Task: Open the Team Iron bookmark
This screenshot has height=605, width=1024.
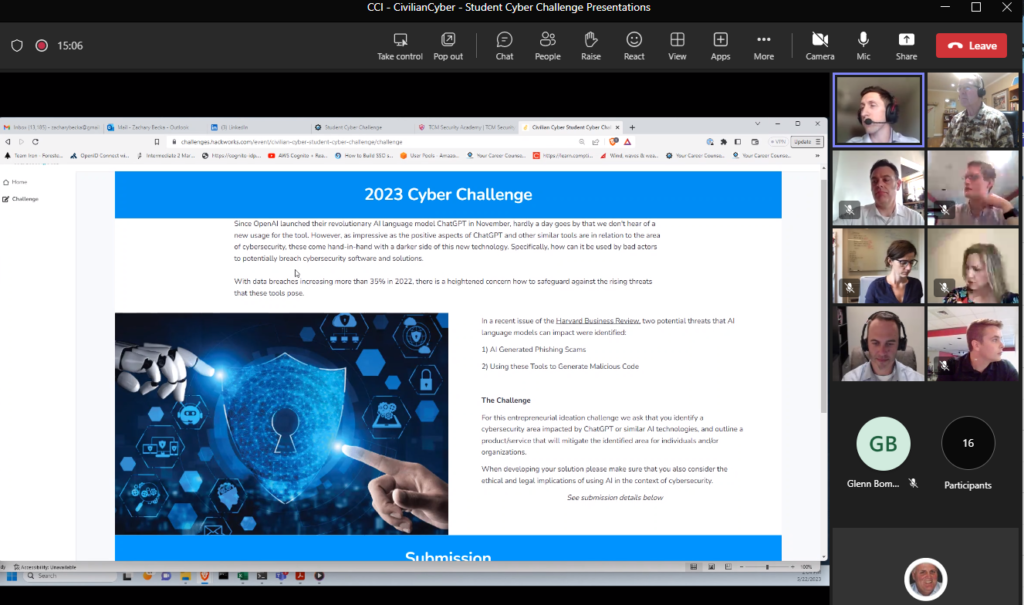Action: click(34, 155)
